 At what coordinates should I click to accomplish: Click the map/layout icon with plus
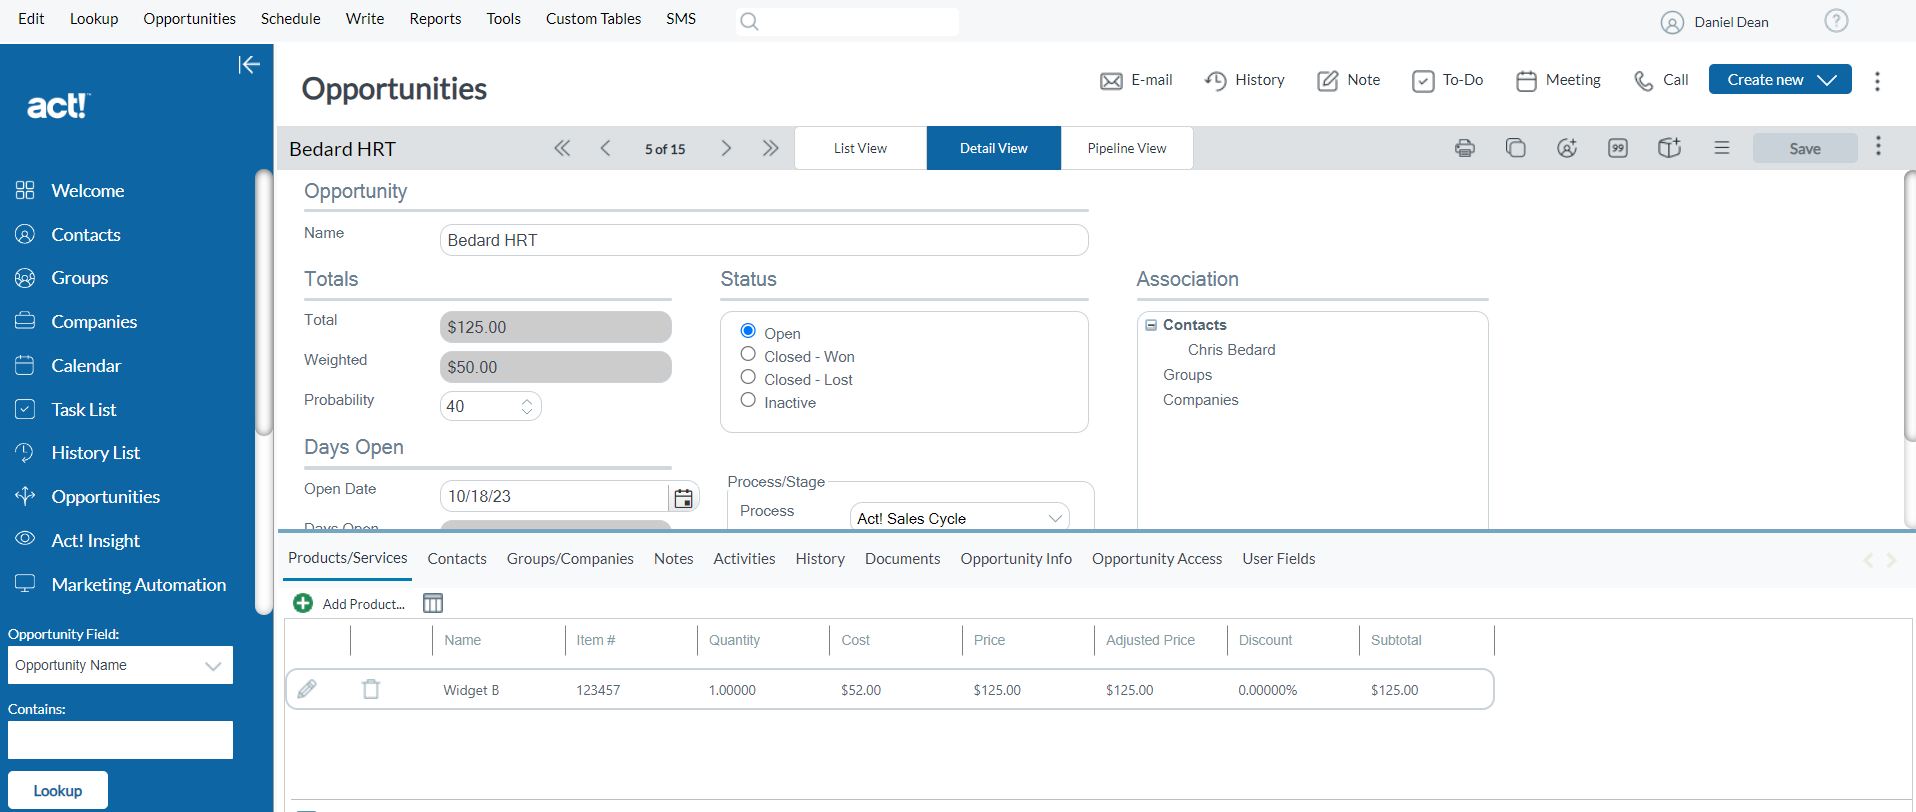click(1669, 148)
